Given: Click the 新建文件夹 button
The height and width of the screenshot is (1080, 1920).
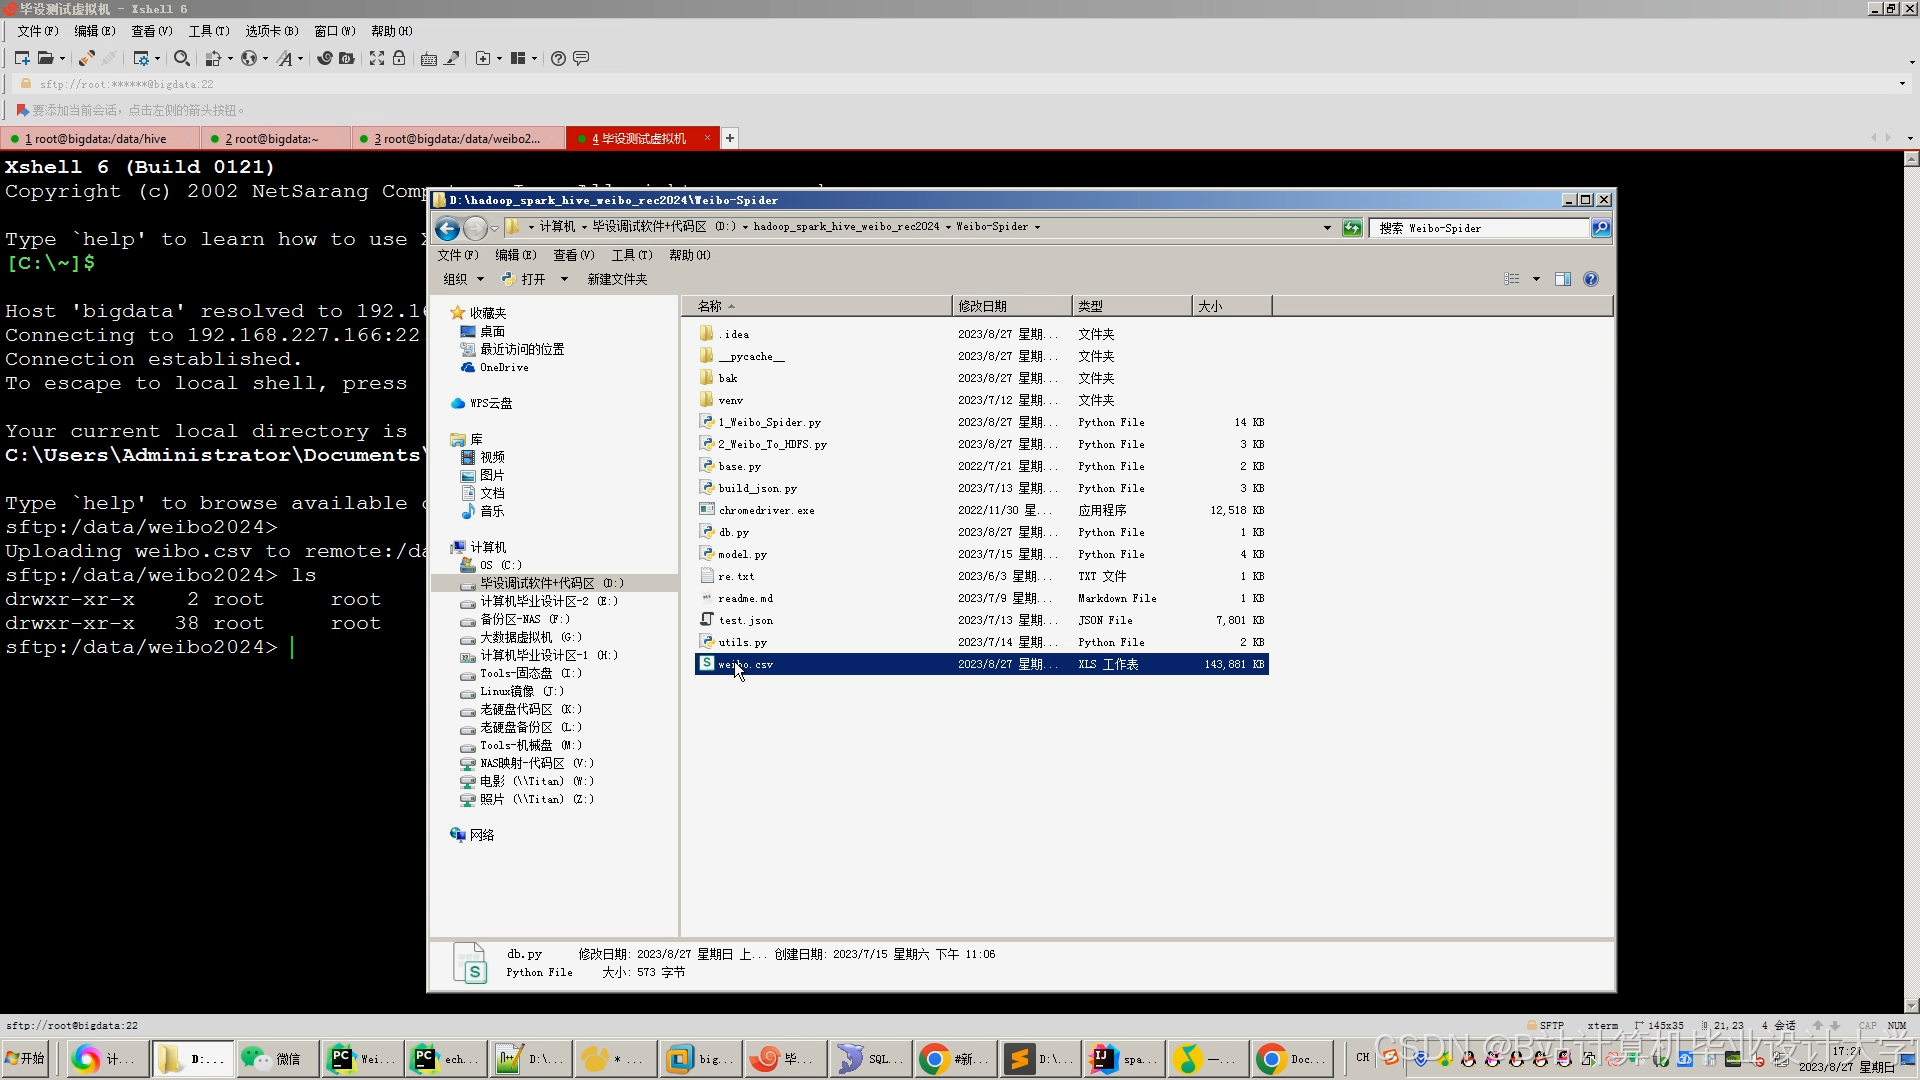Looking at the screenshot, I should pyautogui.click(x=617, y=279).
